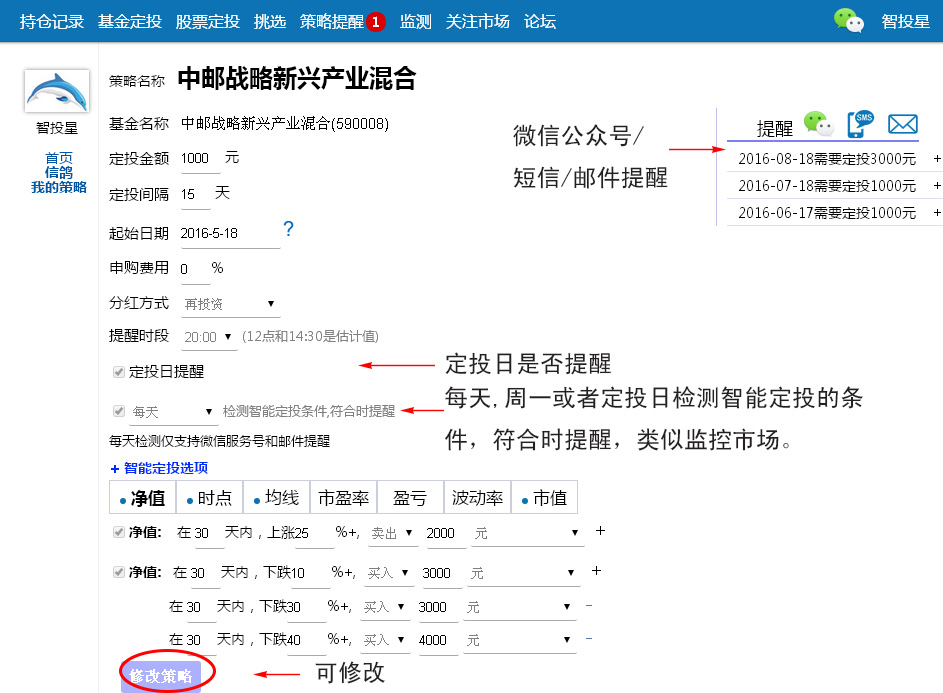Image resolution: width=943 pixels, height=693 pixels.
Task: Open 持仓记录 in the top menu
Action: pyautogui.click(x=52, y=22)
